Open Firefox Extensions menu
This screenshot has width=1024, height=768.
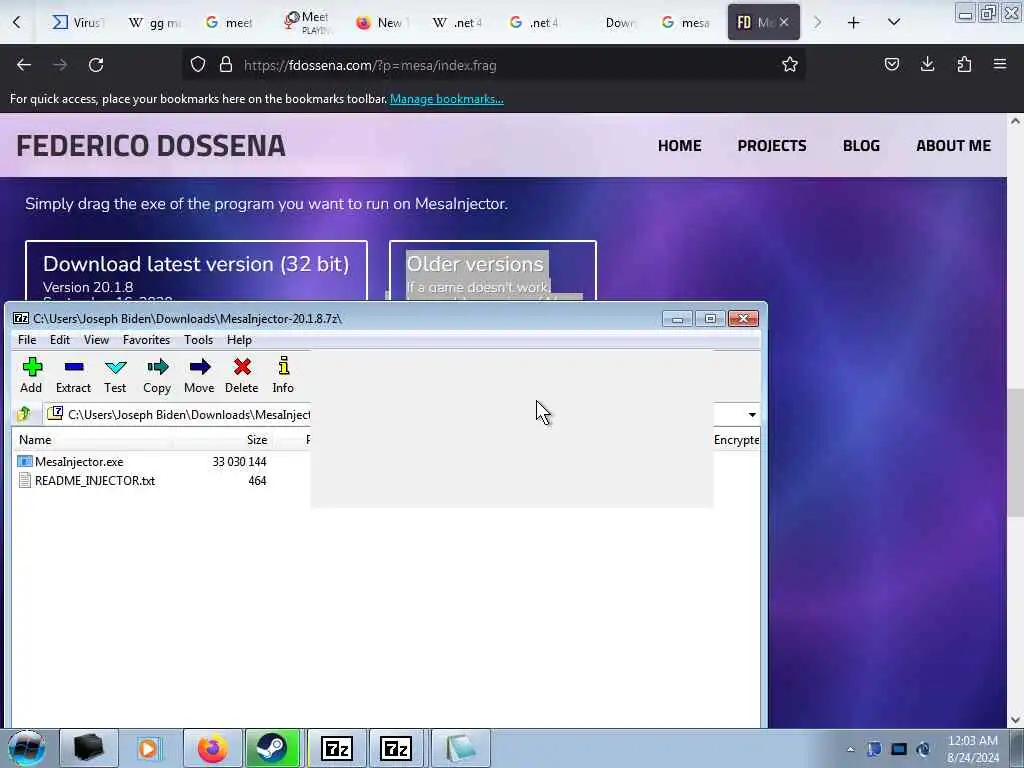click(x=964, y=65)
